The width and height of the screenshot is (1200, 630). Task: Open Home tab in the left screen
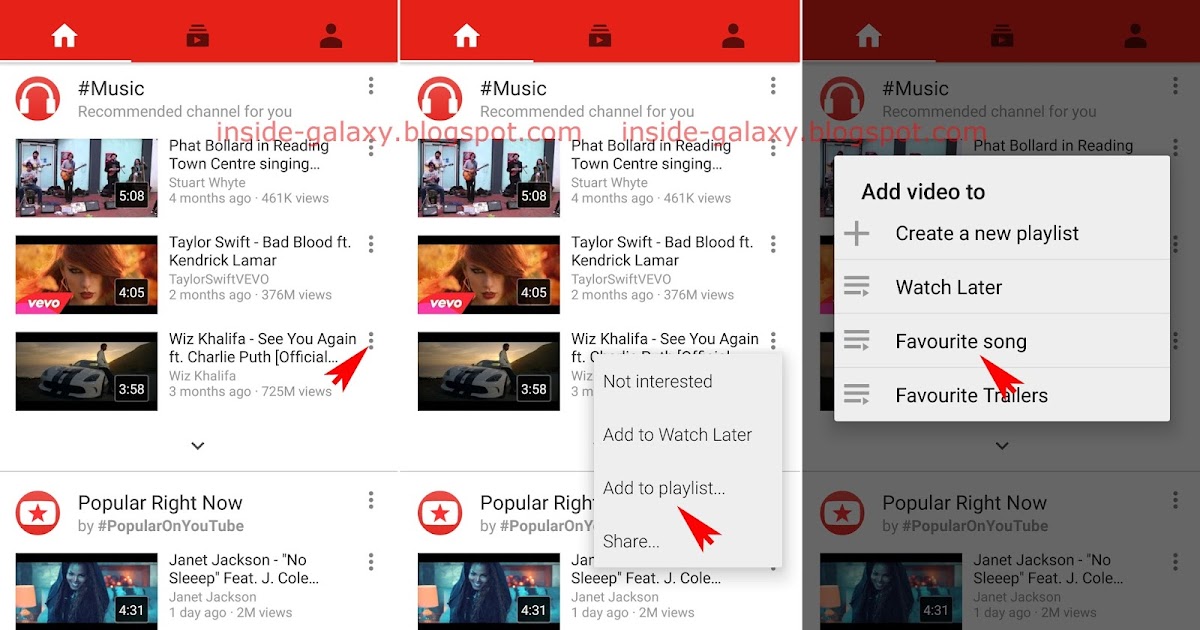point(65,36)
